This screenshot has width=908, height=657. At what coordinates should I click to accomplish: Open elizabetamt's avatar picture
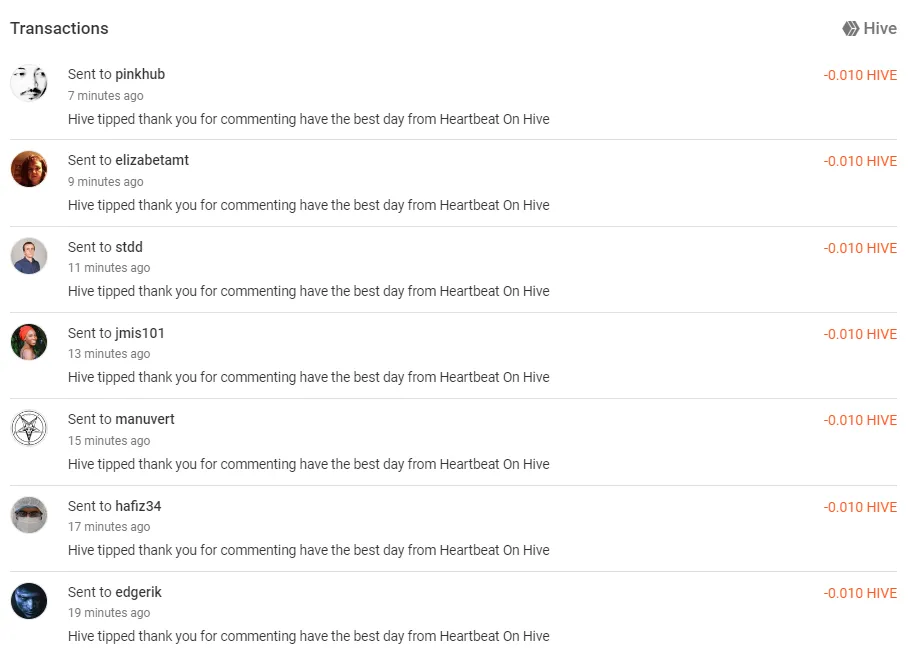pyautogui.click(x=29, y=169)
